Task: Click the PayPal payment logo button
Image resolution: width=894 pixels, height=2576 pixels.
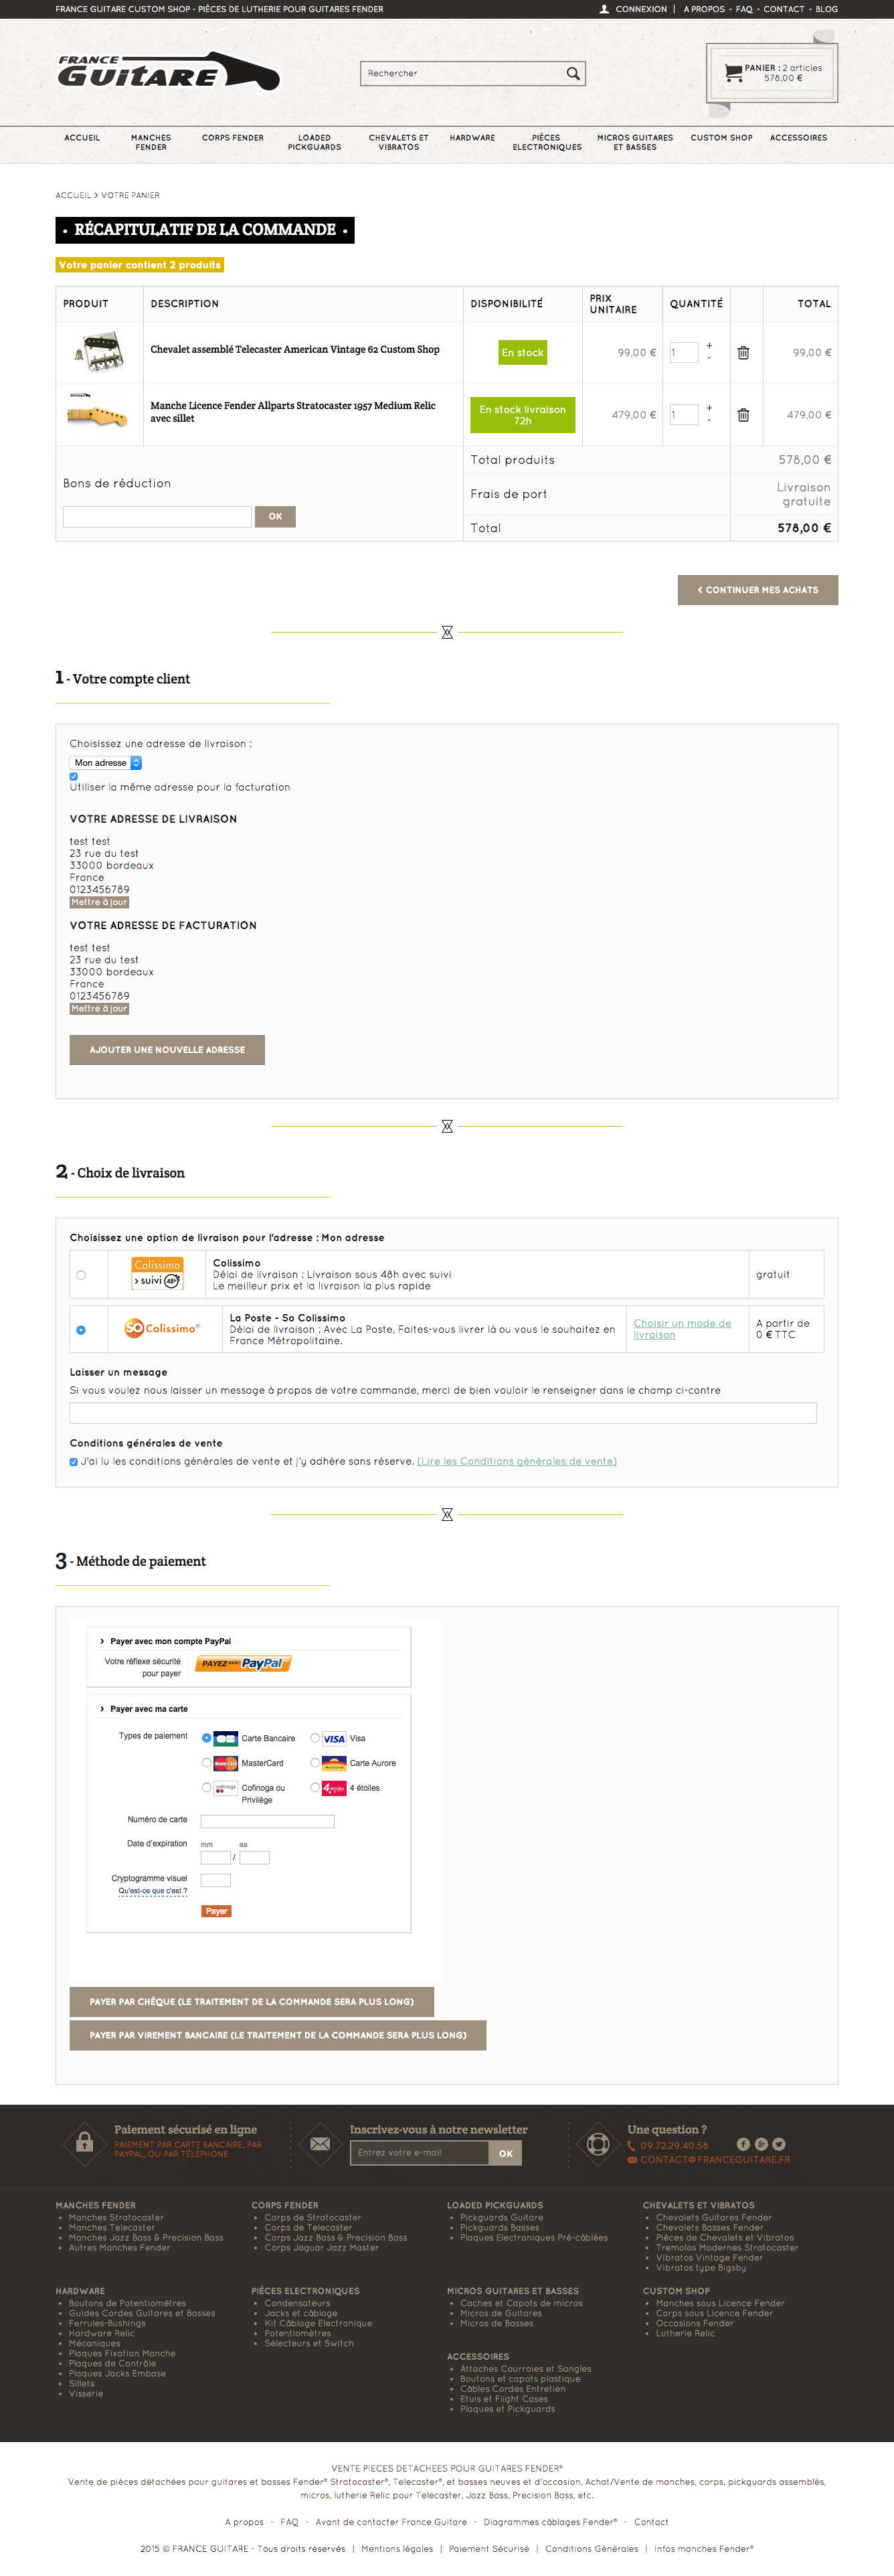Action: click(x=242, y=1664)
